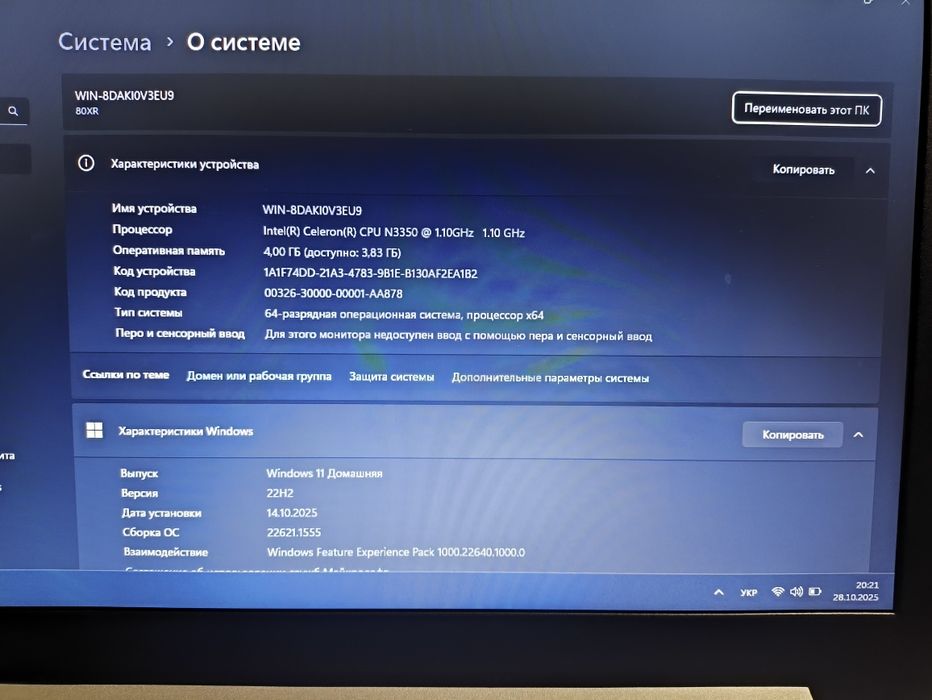Screen dimensions: 932x700
Task: Click Ссылки по теме label
Action: [x=126, y=375]
